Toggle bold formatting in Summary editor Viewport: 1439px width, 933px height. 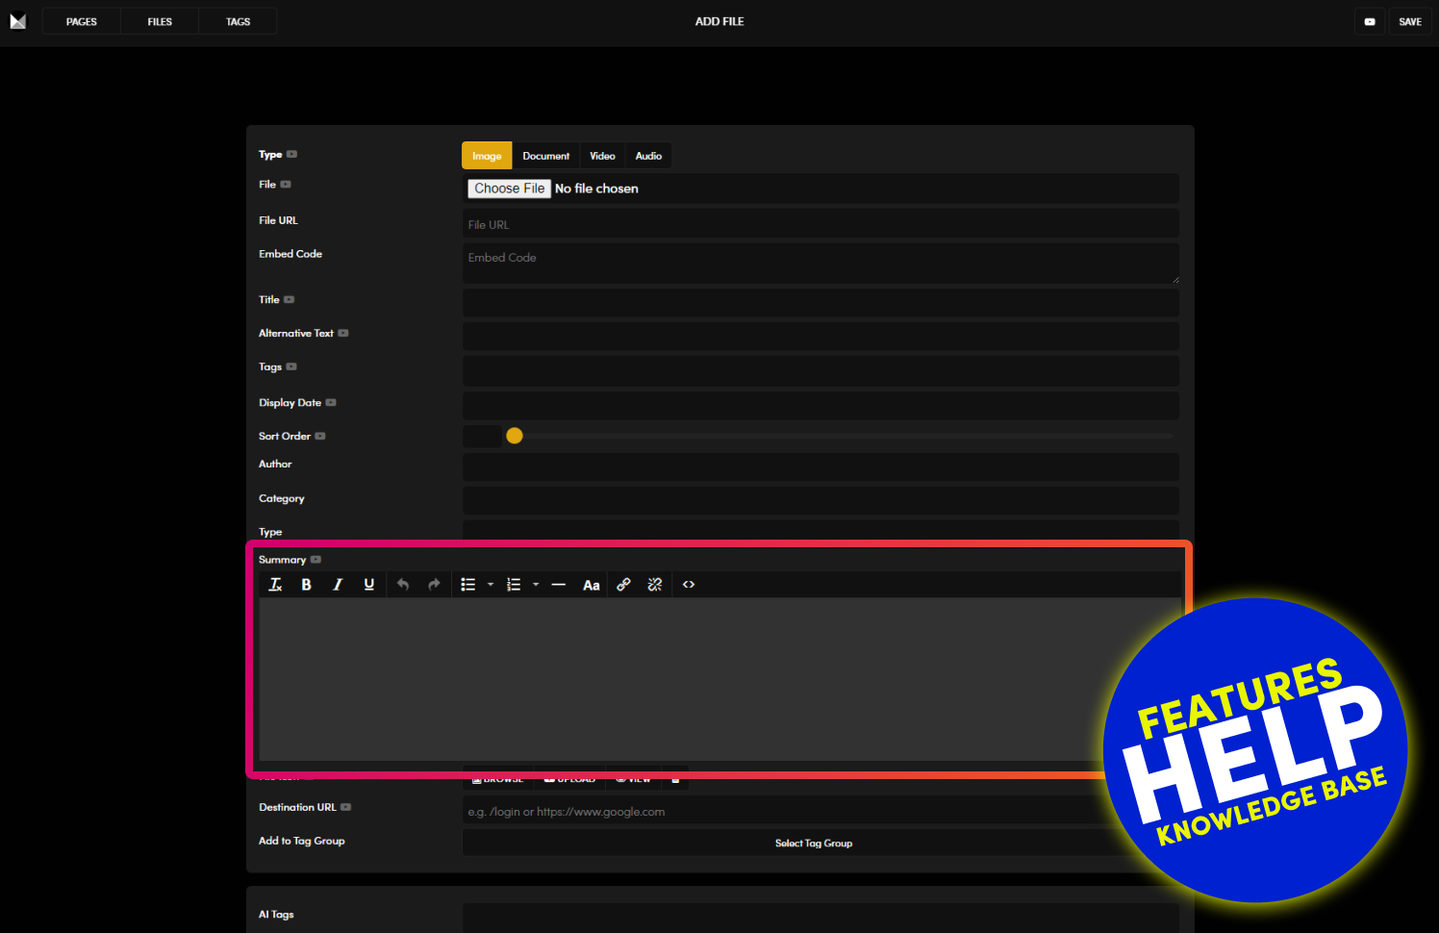pyautogui.click(x=306, y=585)
